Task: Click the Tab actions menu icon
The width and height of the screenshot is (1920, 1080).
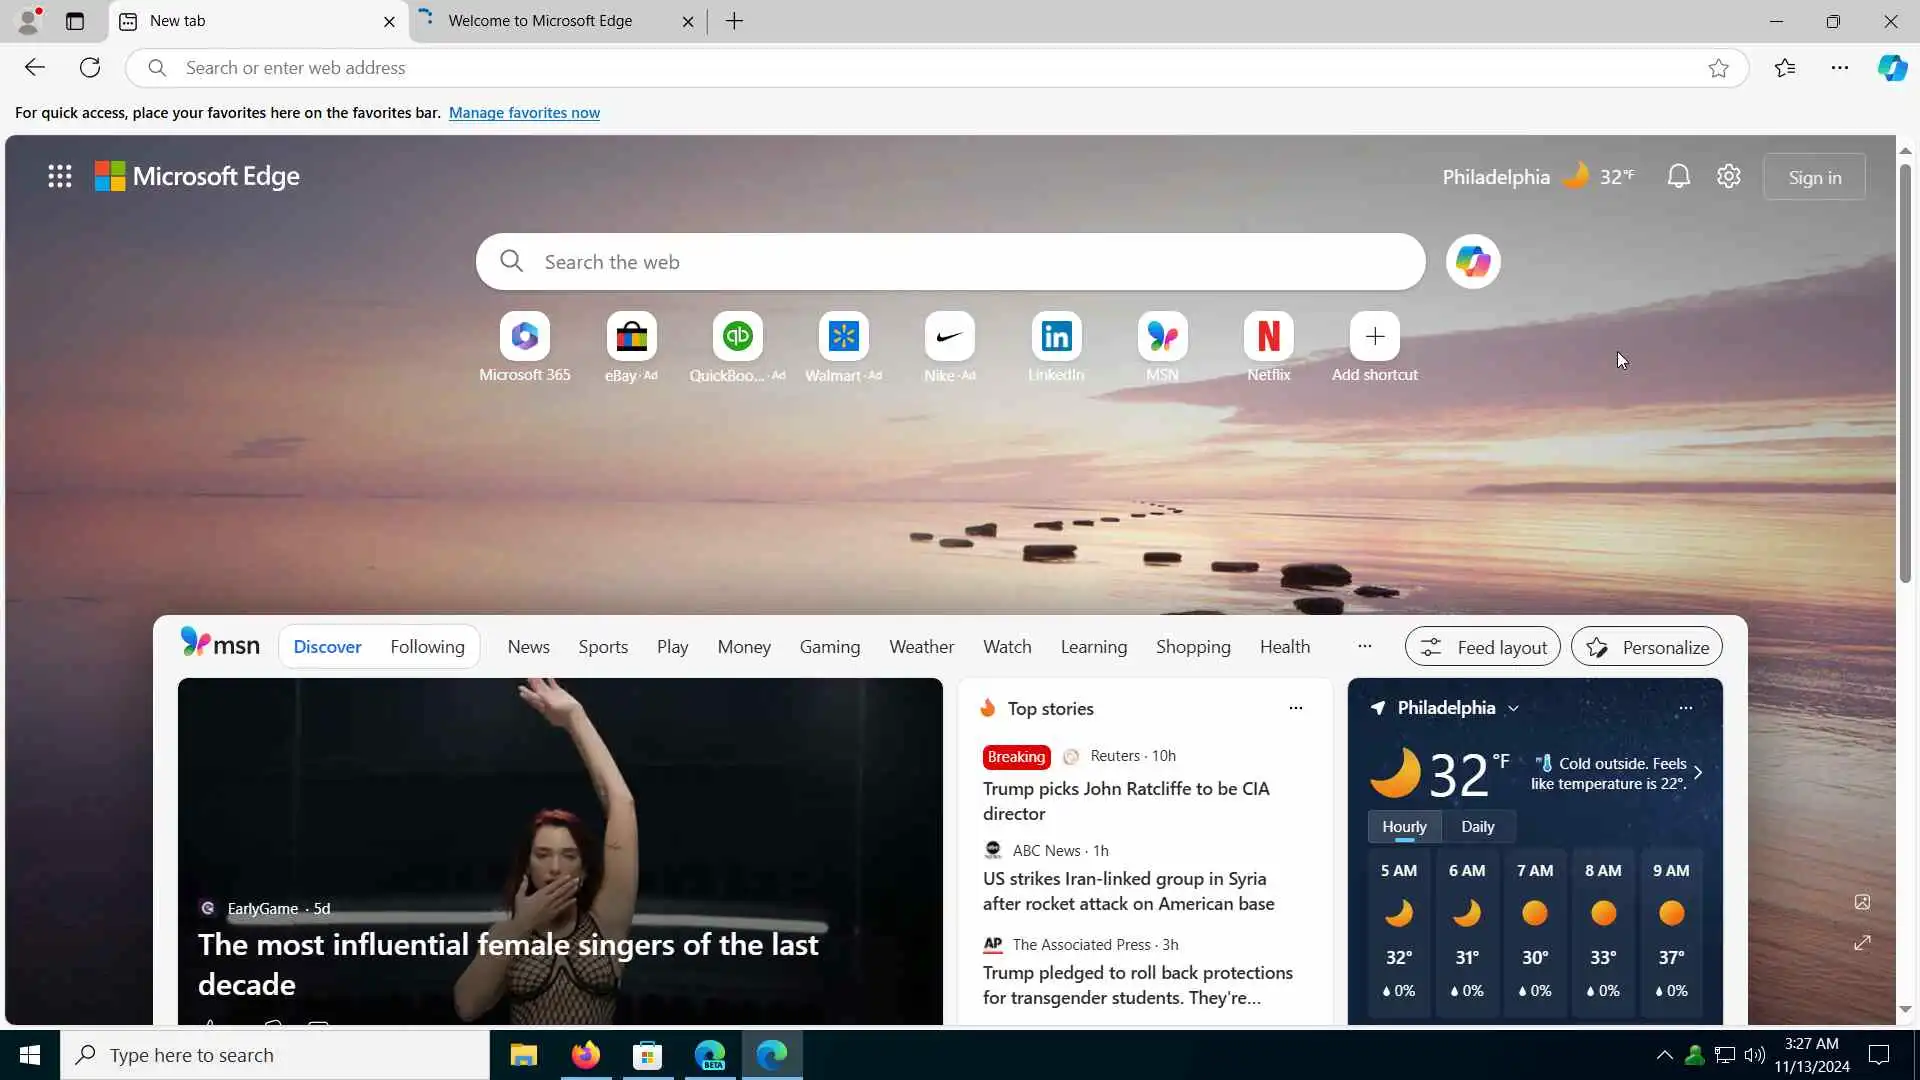Action: click(x=75, y=21)
